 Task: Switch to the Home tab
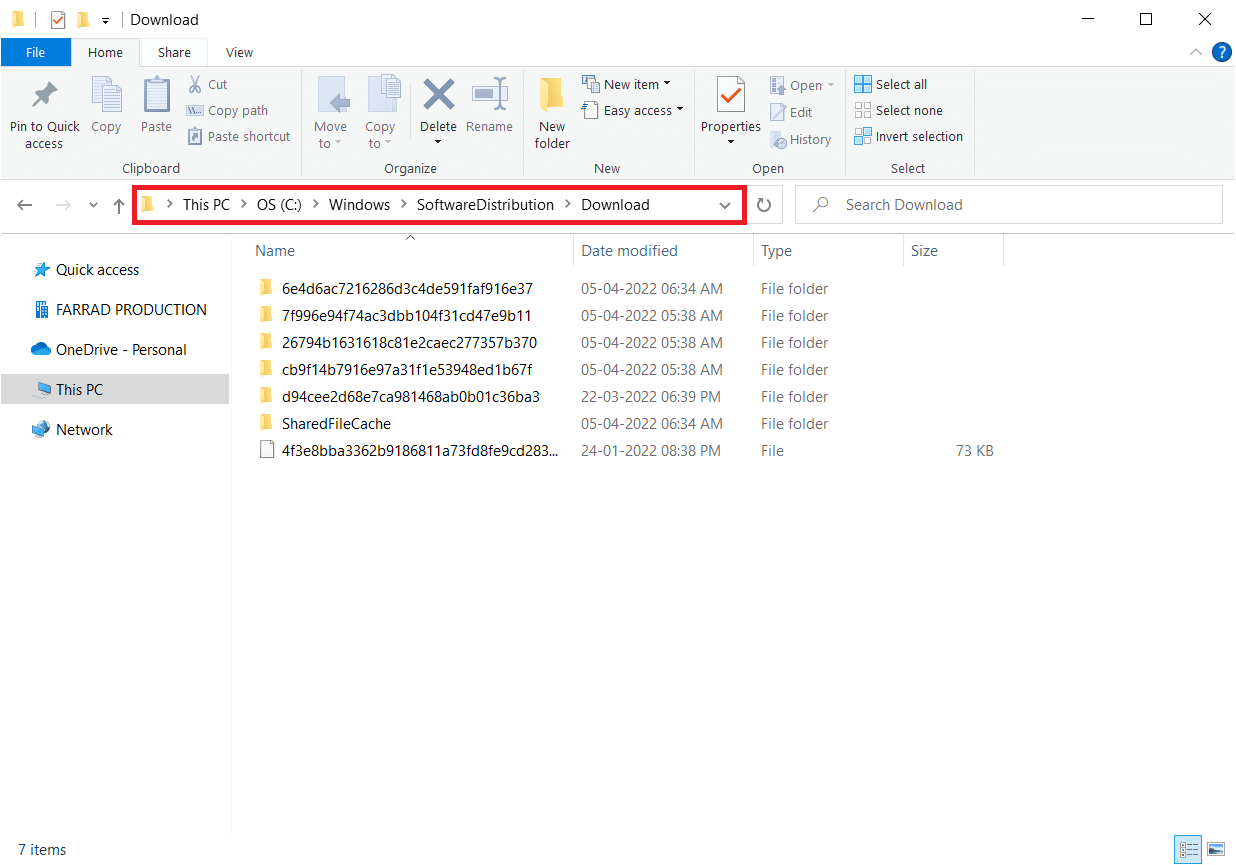coord(105,53)
